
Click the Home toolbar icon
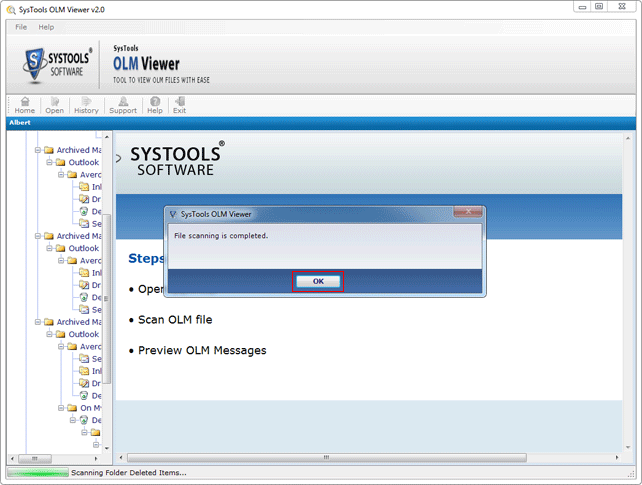point(25,106)
